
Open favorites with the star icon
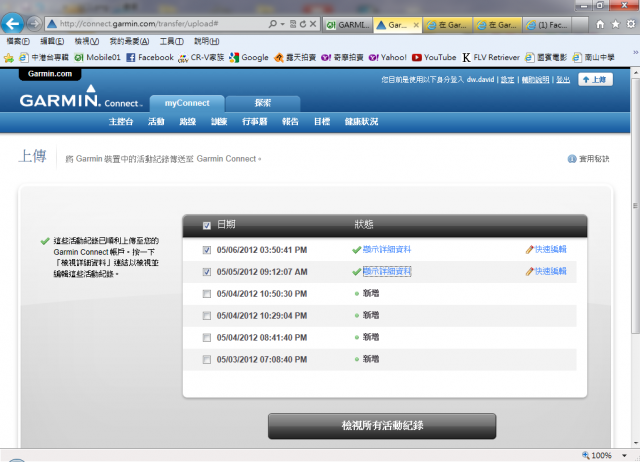click(x=616, y=24)
